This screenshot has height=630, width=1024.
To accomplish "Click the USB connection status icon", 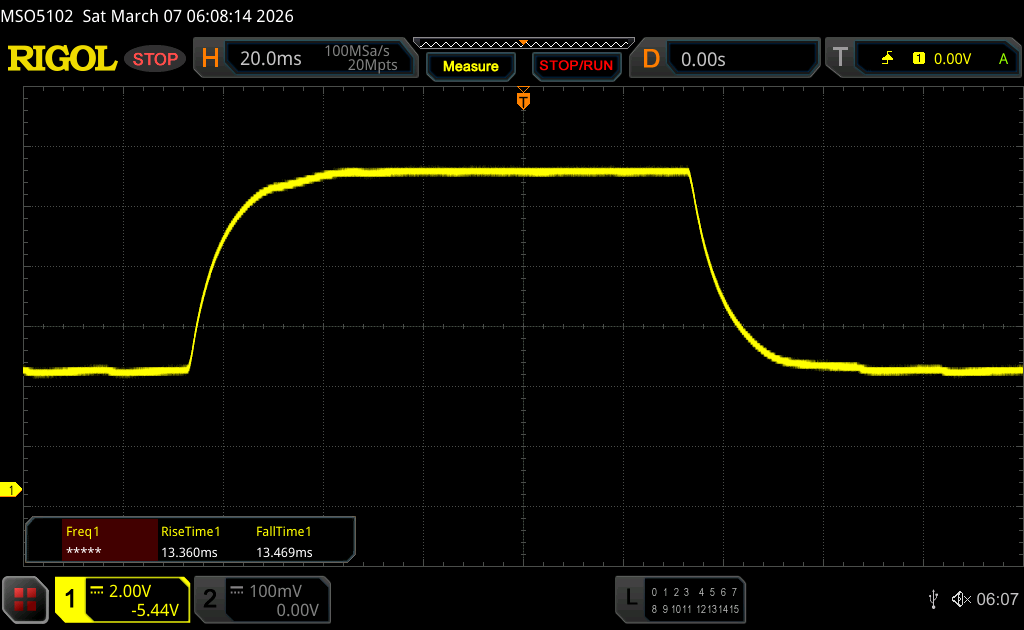I will [x=933, y=598].
